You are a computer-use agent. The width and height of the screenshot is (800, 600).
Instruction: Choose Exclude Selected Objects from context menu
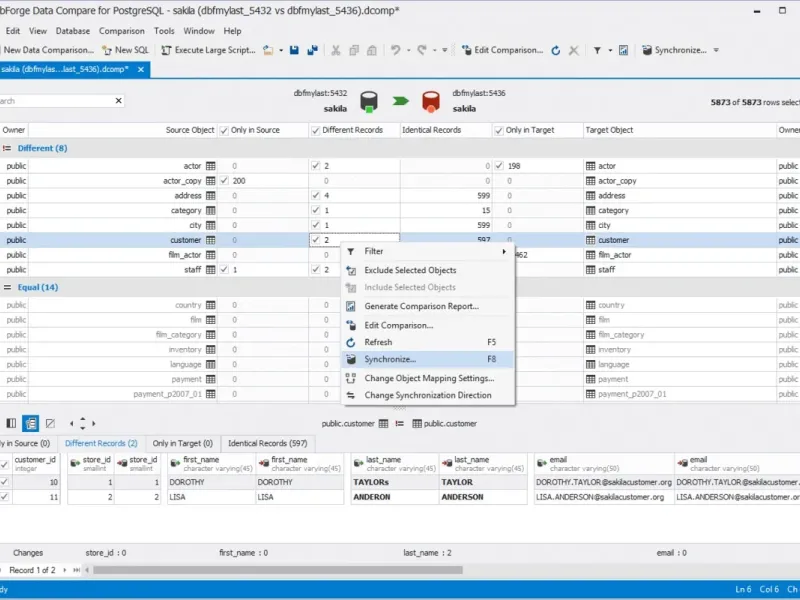428,270
